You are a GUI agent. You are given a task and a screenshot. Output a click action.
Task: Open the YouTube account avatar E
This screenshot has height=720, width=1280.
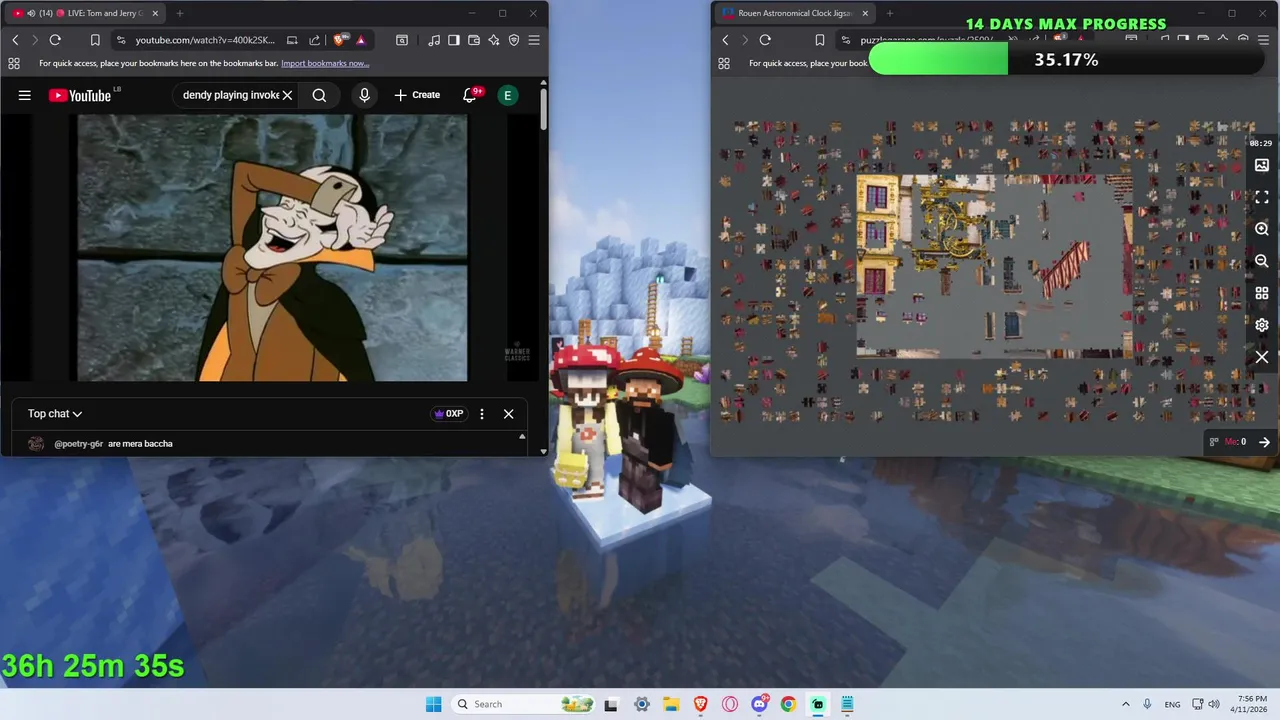pyautogui.click(x=508, y=95)
